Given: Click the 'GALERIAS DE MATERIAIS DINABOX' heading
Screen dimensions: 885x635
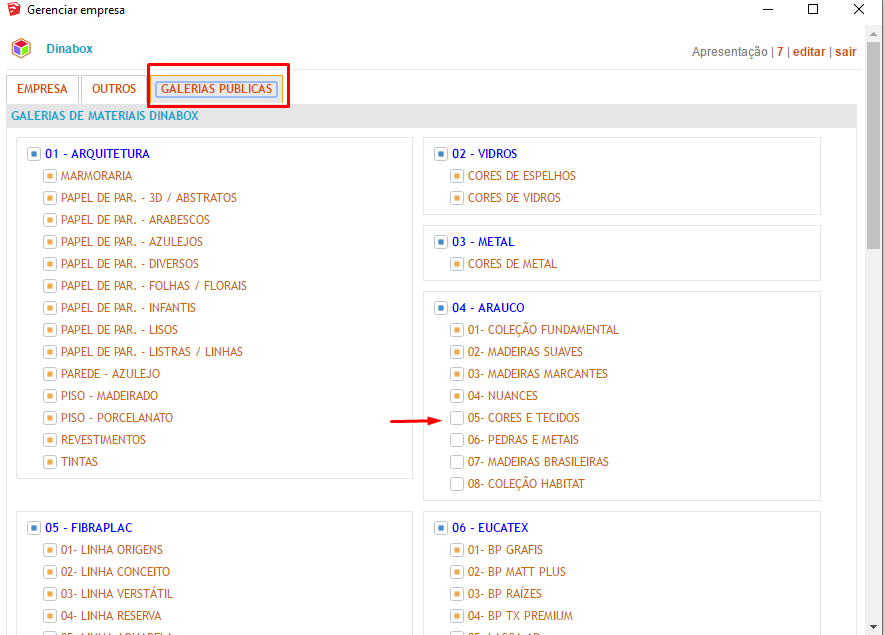Looking at the screenshot, I should (x=105, y=116).
